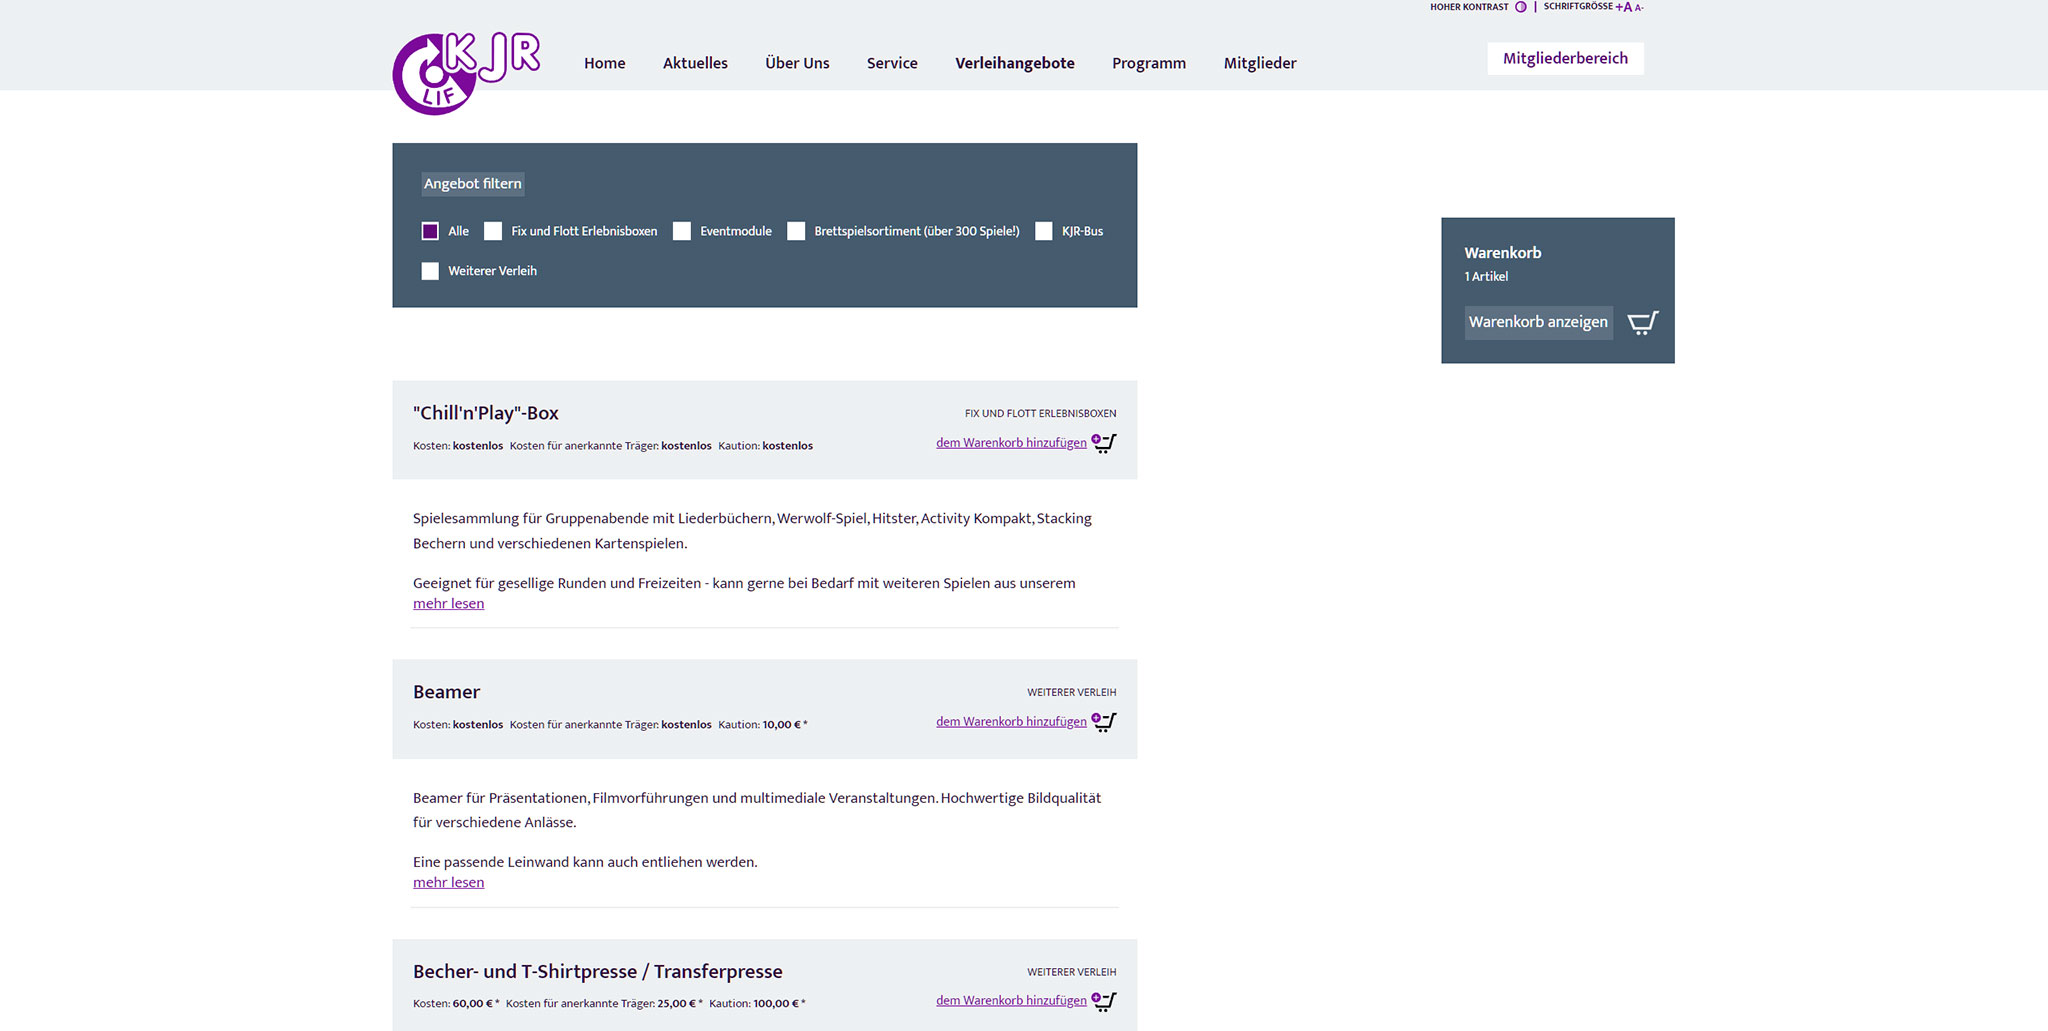Enable the Eventmodule filter checkbox
Screen dimensions: 2048x1031
(x=682, y=231)
